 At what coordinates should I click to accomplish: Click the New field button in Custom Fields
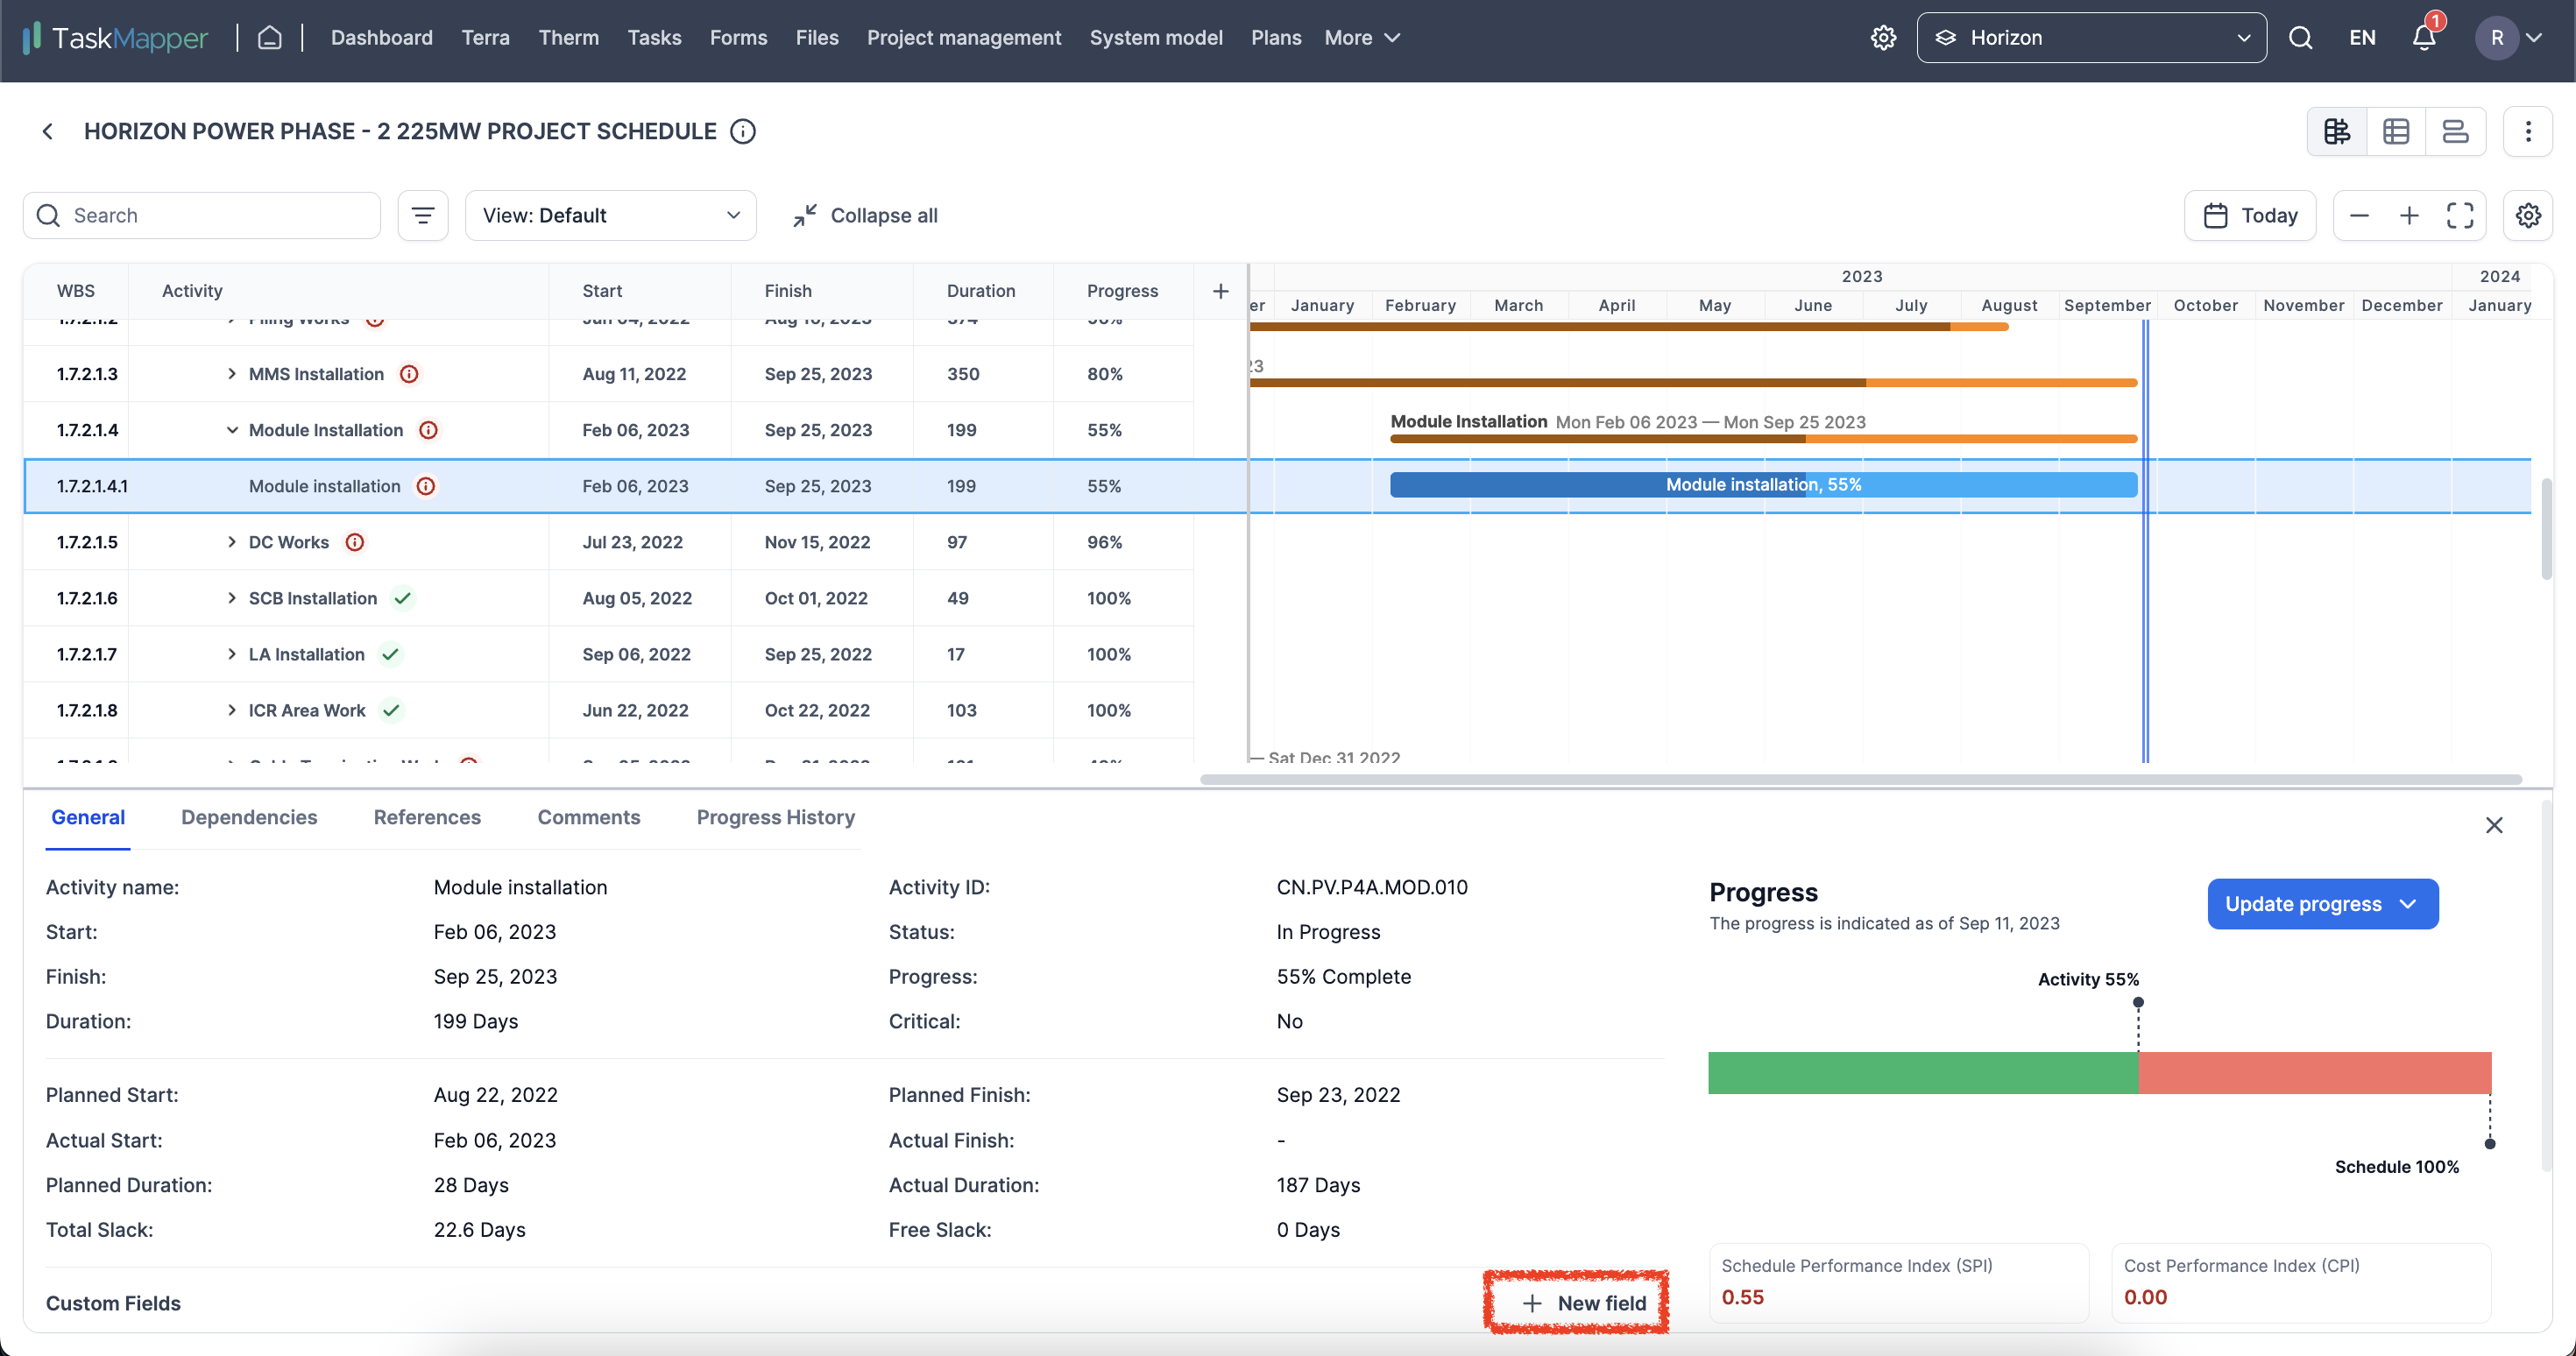(x=1582, y=1302)
